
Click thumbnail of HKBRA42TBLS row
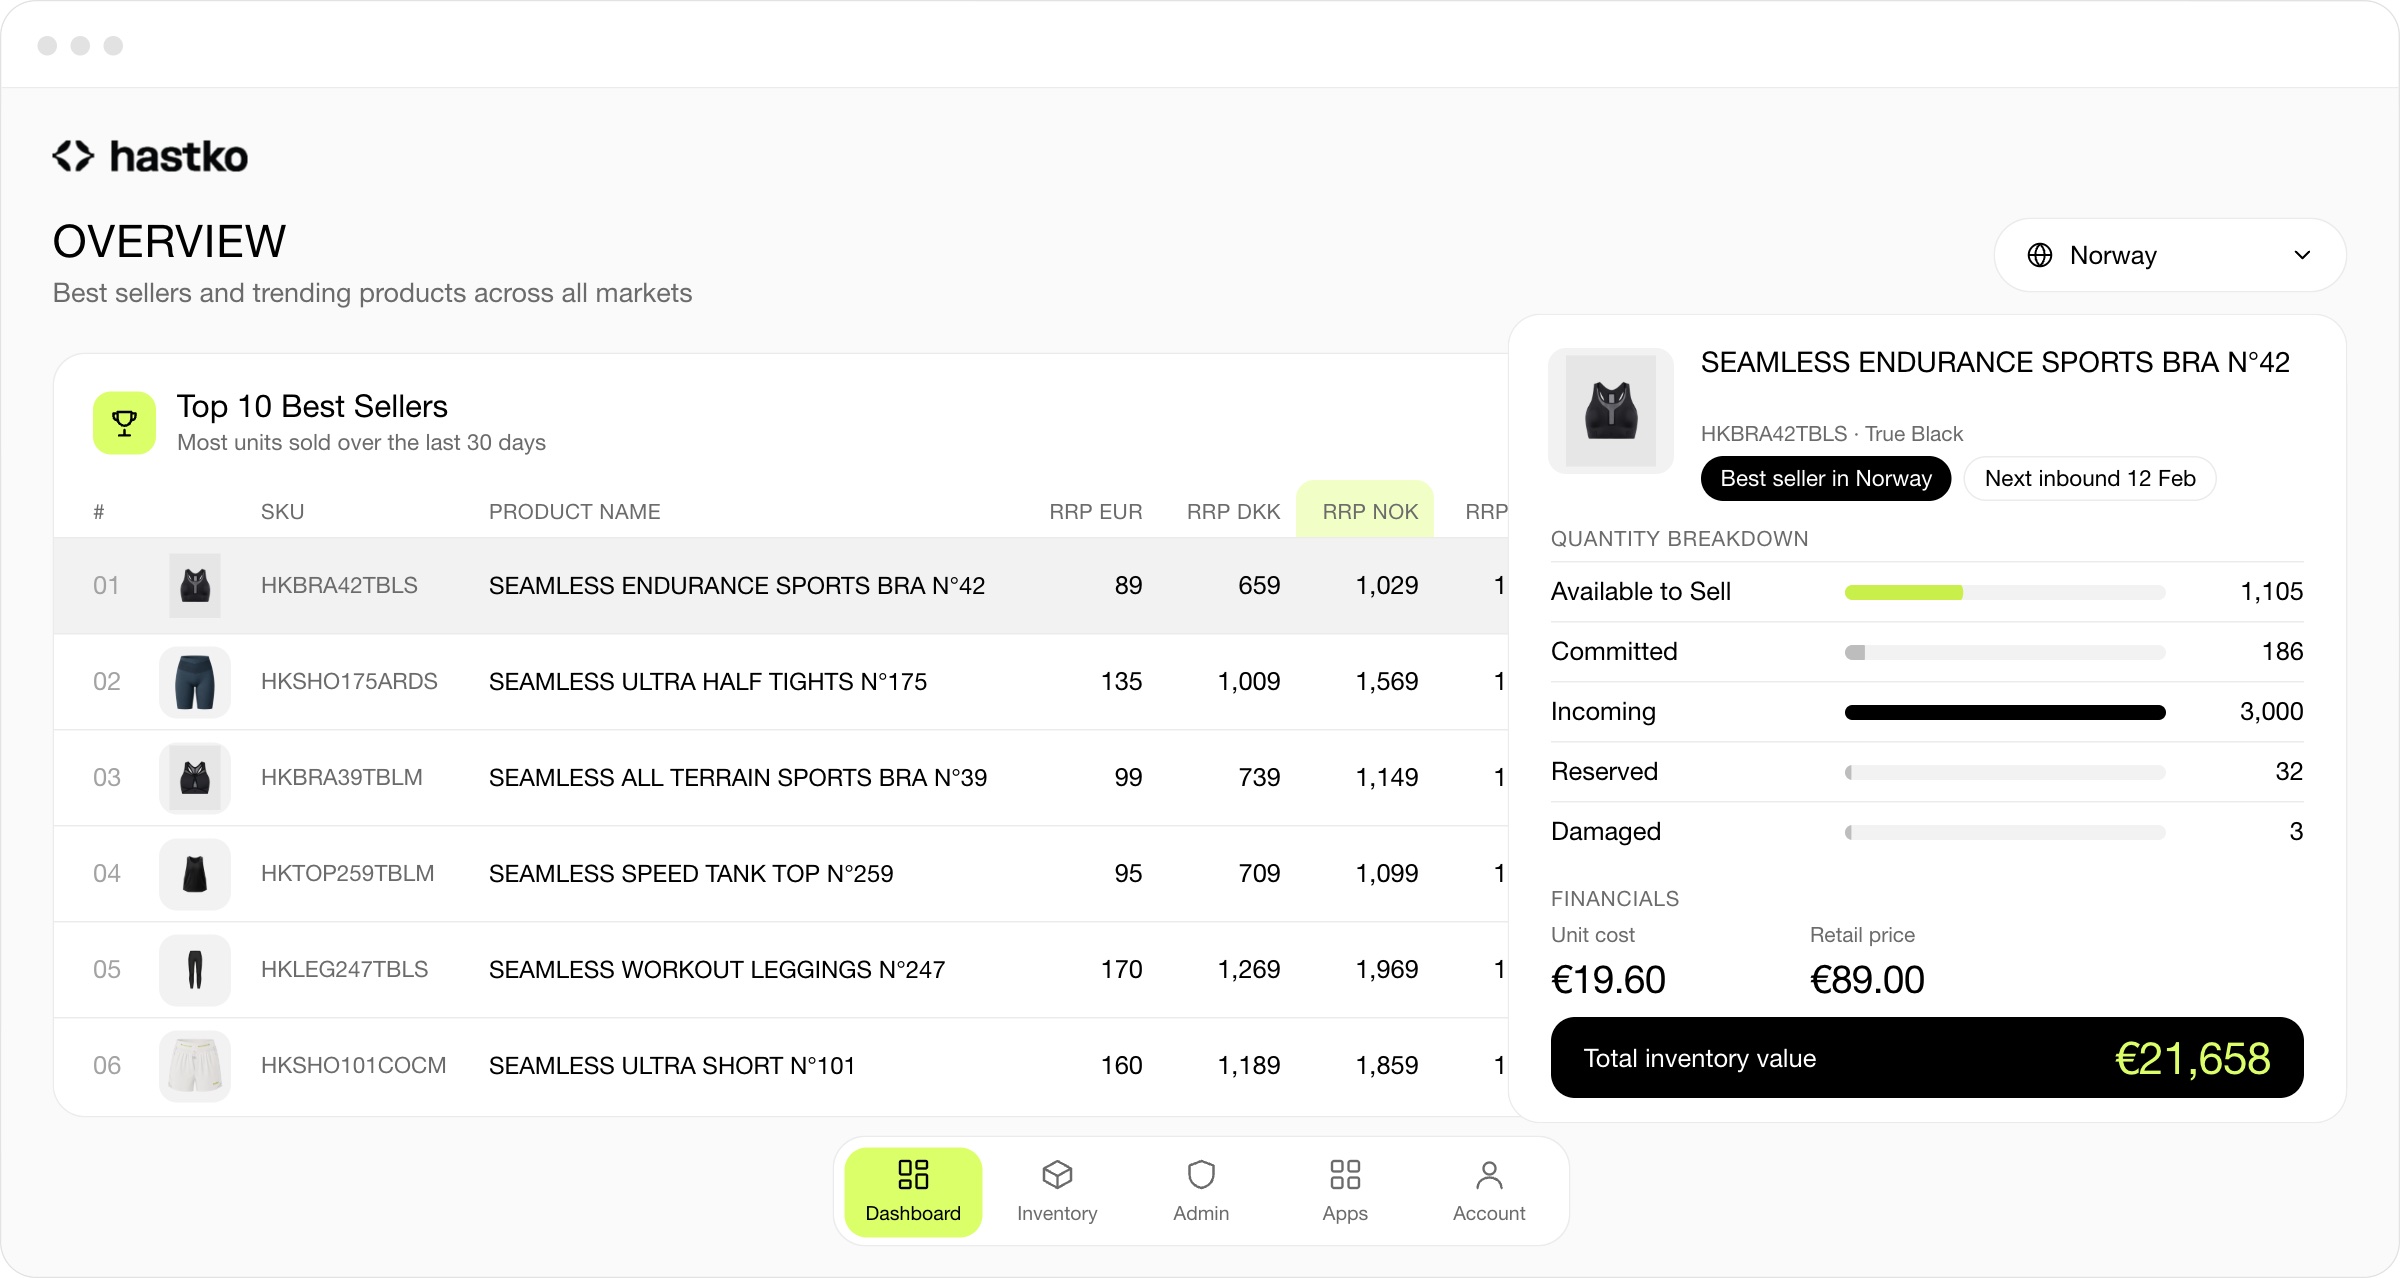(x=195, y=586)
